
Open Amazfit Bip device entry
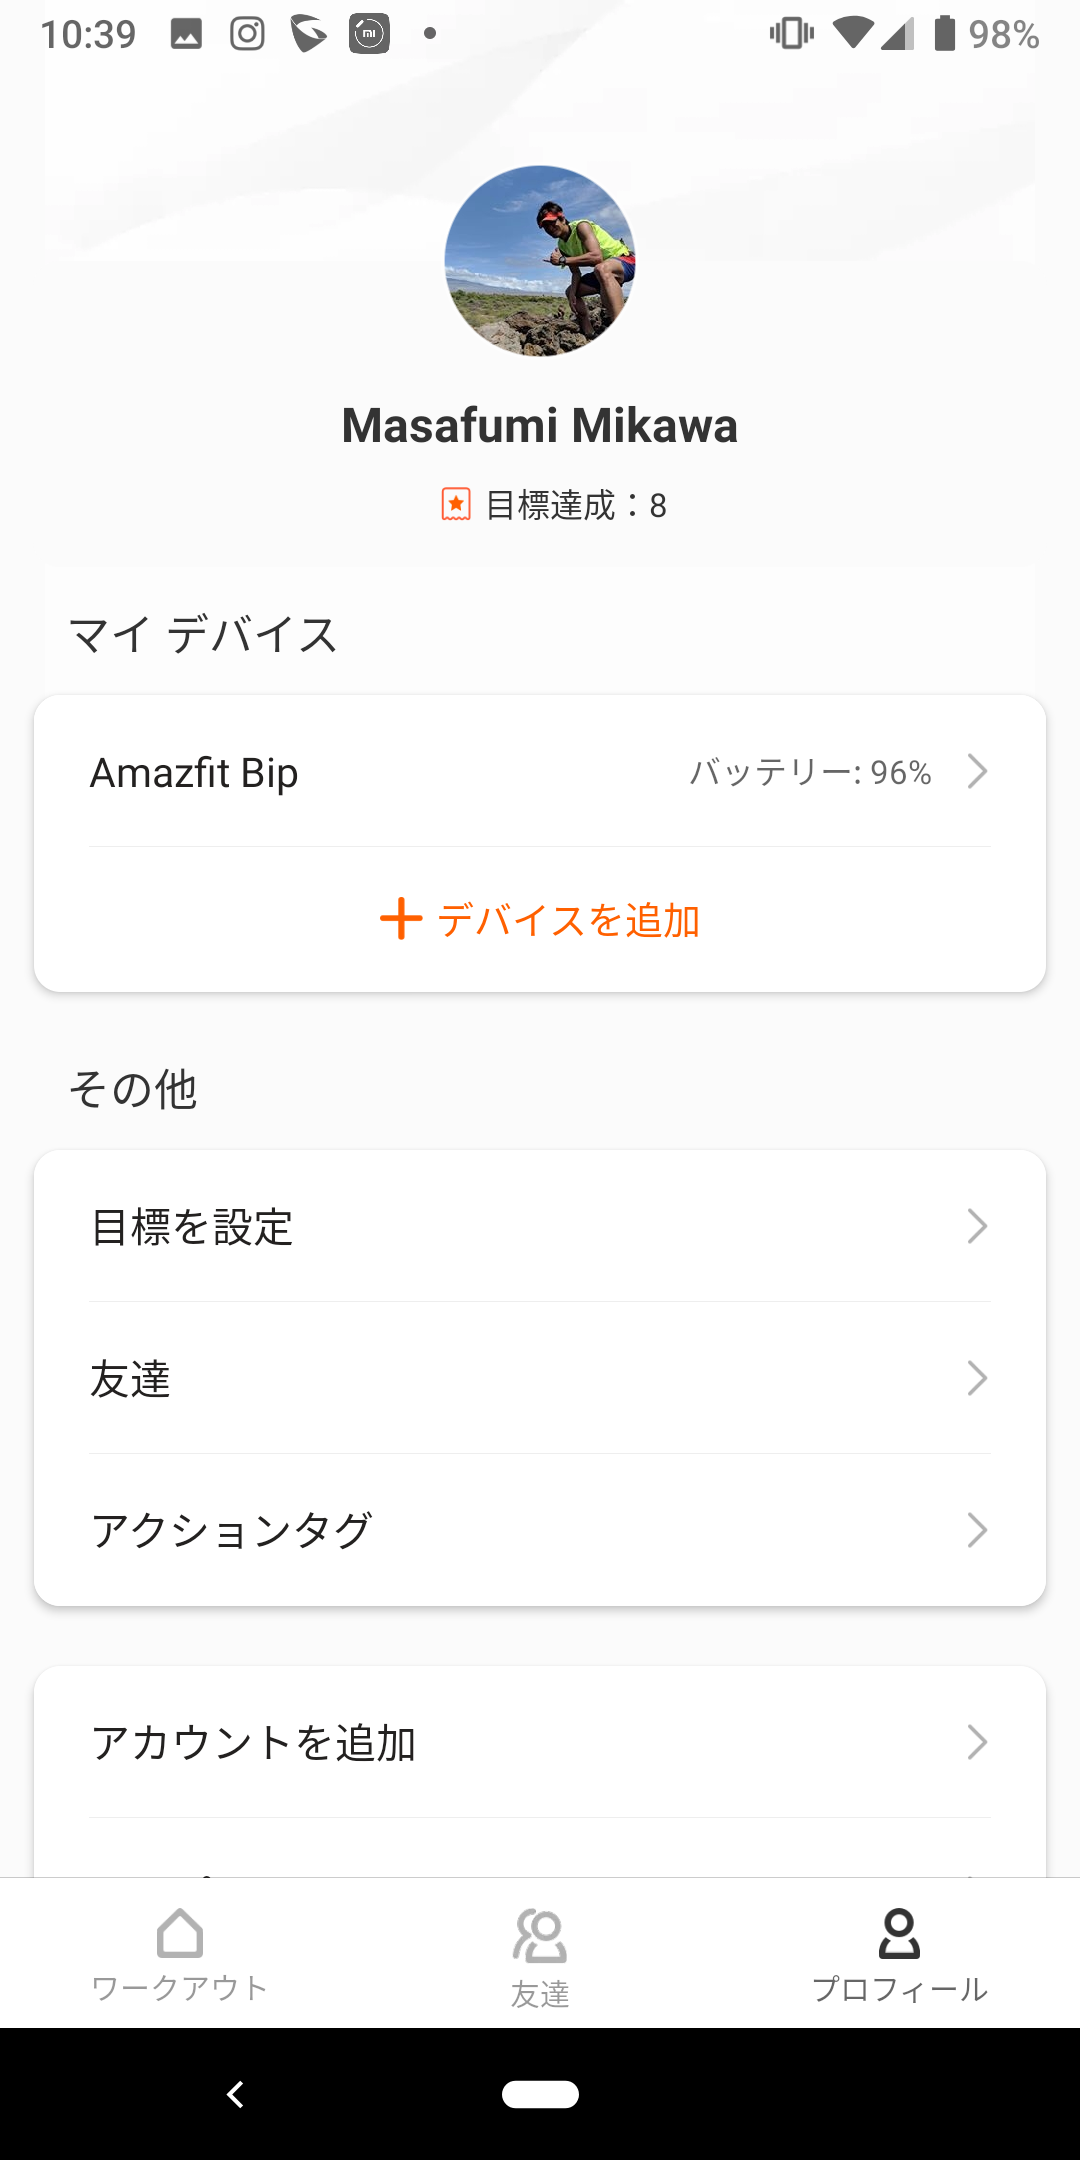pos(540,771)
